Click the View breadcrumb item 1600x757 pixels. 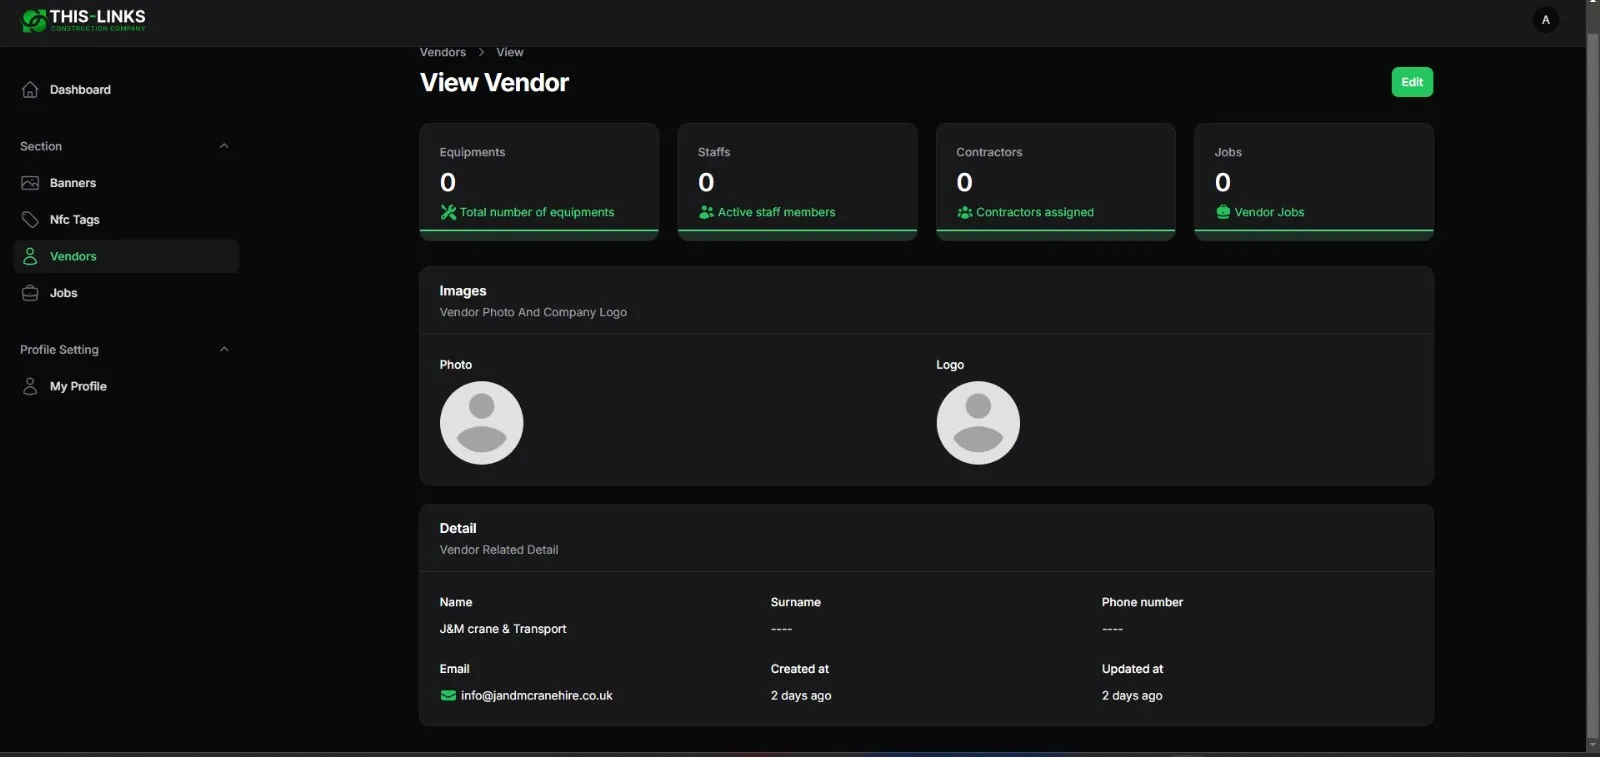(x=510, y=52)
